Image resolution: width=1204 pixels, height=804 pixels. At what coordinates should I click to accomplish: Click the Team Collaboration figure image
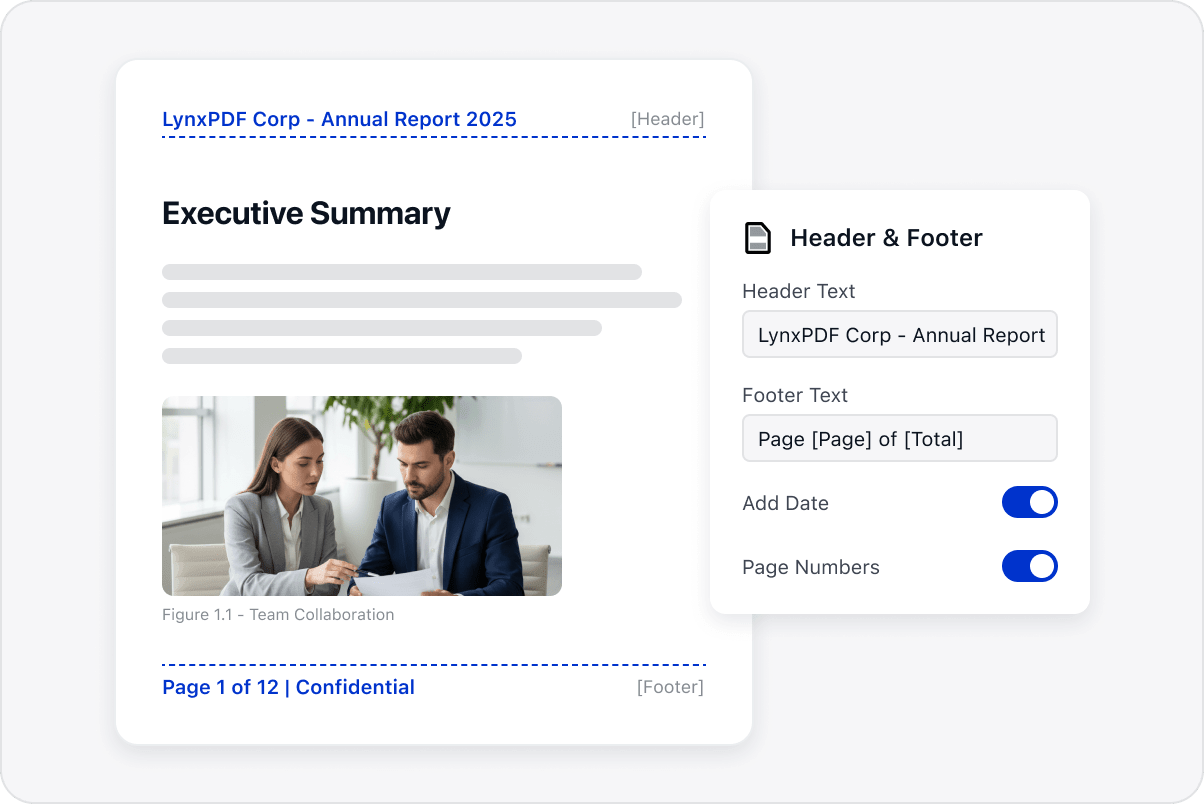pyautogui.click(x=362, y=496)
